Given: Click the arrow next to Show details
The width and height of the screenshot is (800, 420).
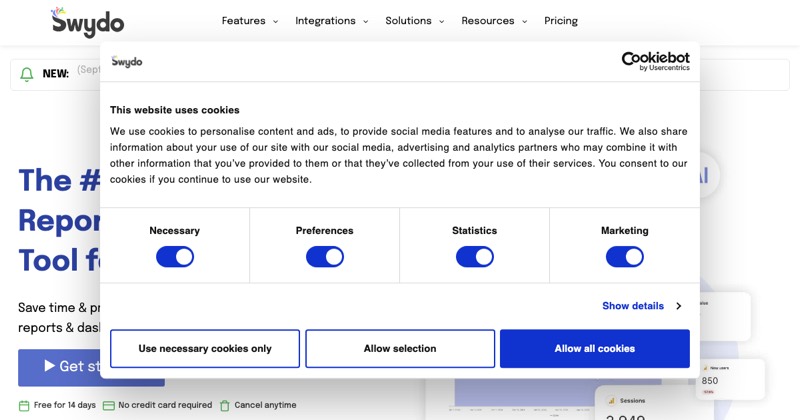Looking at the screenshot, I should 679,306.
